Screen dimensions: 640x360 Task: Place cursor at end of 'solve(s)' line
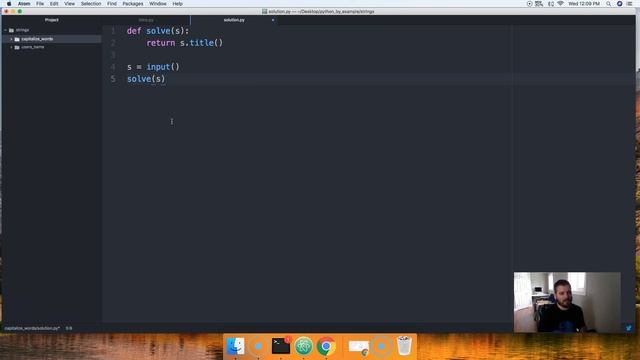[x=166, y=79]
